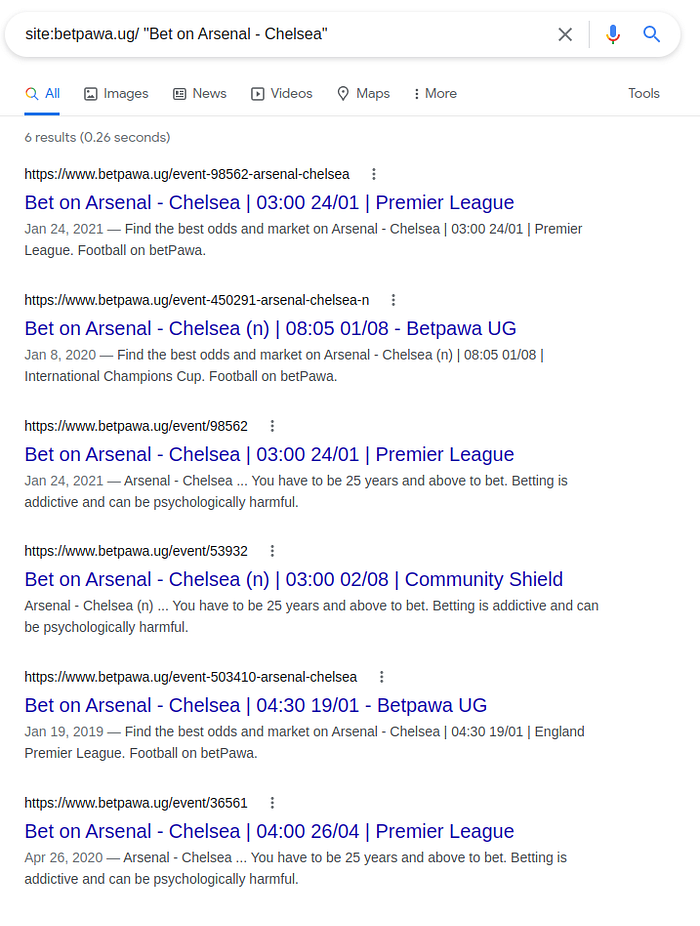Click into the search query text field
Viewport: 700px width, 926px height.
pyautogui.click(x=284, y=34)
